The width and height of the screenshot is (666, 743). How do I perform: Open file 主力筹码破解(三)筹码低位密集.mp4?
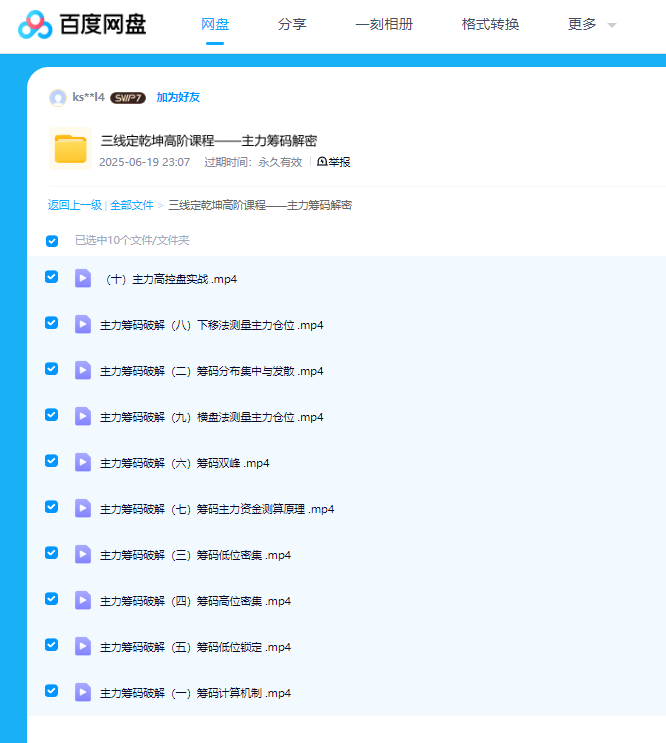196,555
